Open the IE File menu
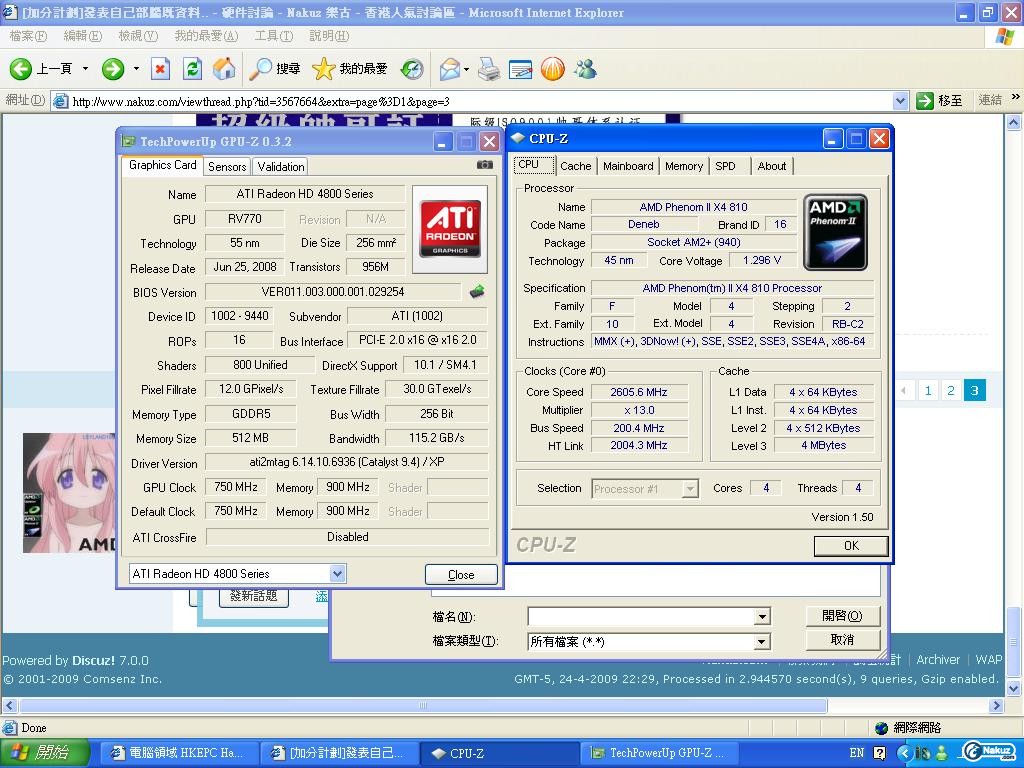 pos(28,36)
